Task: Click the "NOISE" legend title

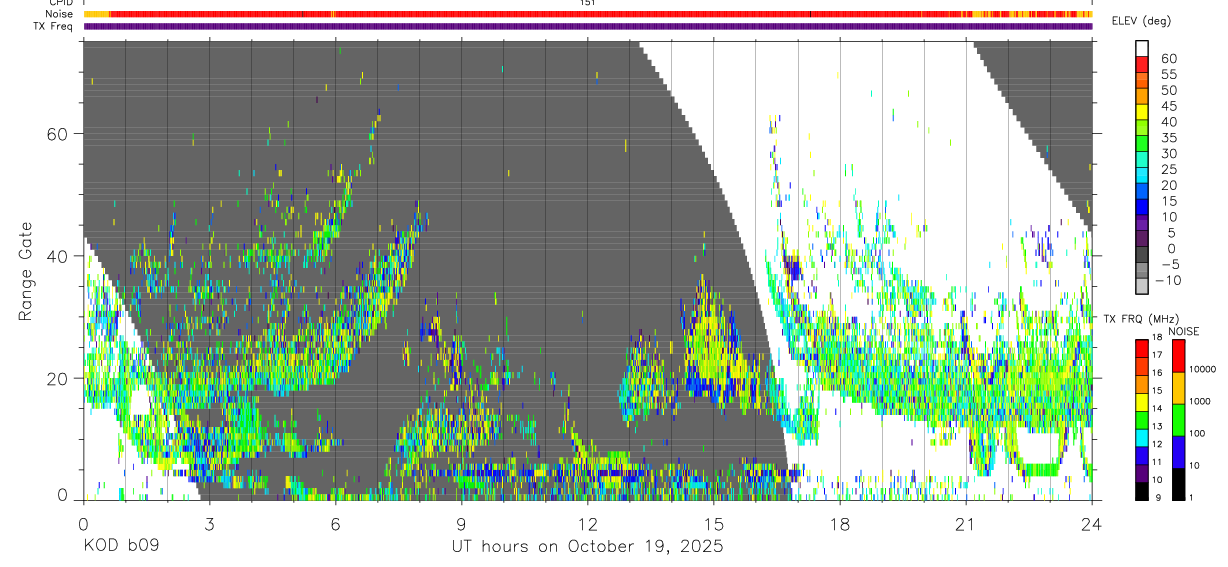Action: (1184, 331)
